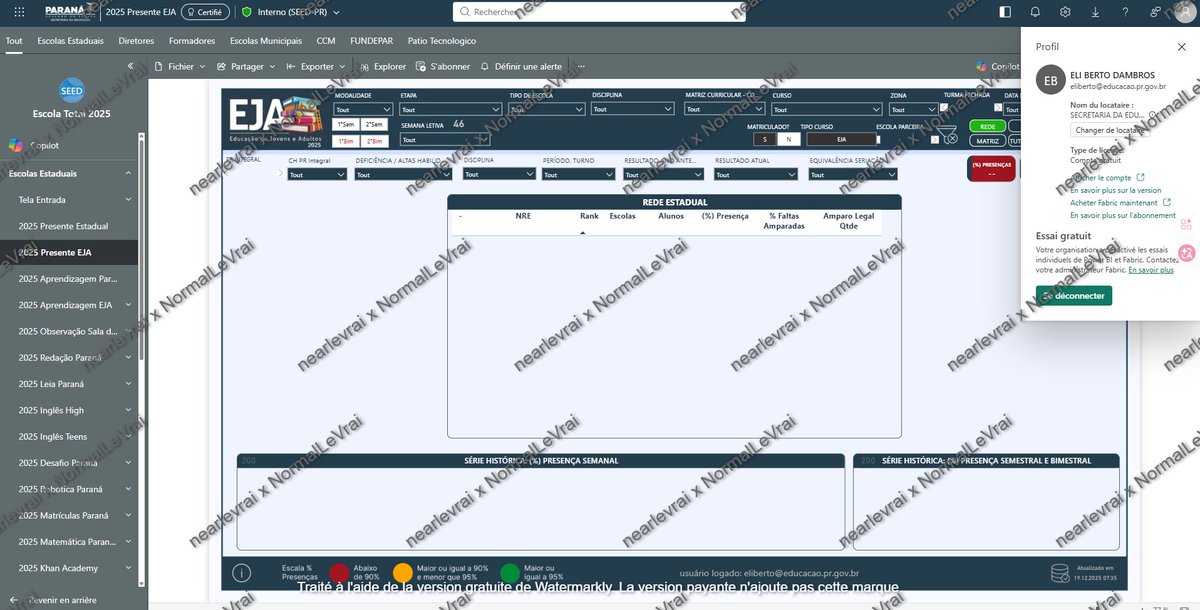Click S'abonner in the toolbar
This screenshot has width=1200, height=610.
tap(443, 67)
